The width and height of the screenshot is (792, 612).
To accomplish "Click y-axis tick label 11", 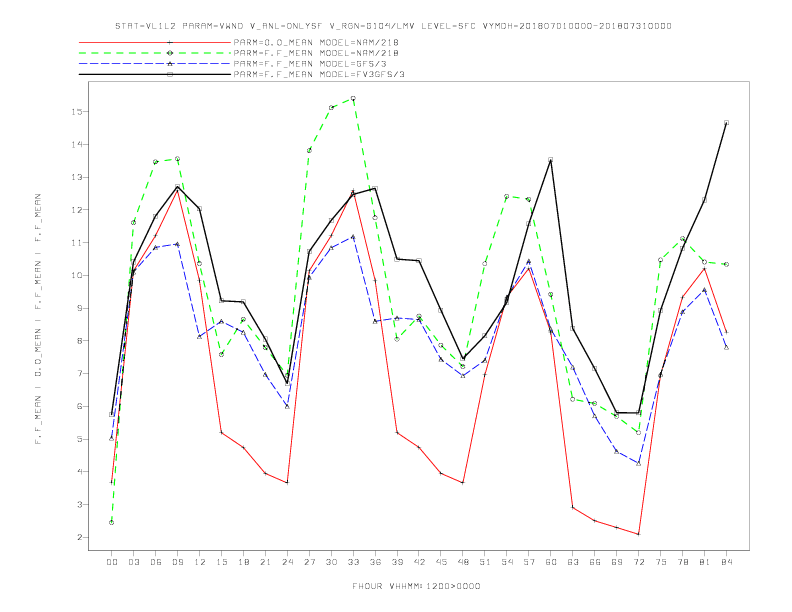I will click(77, 243).
